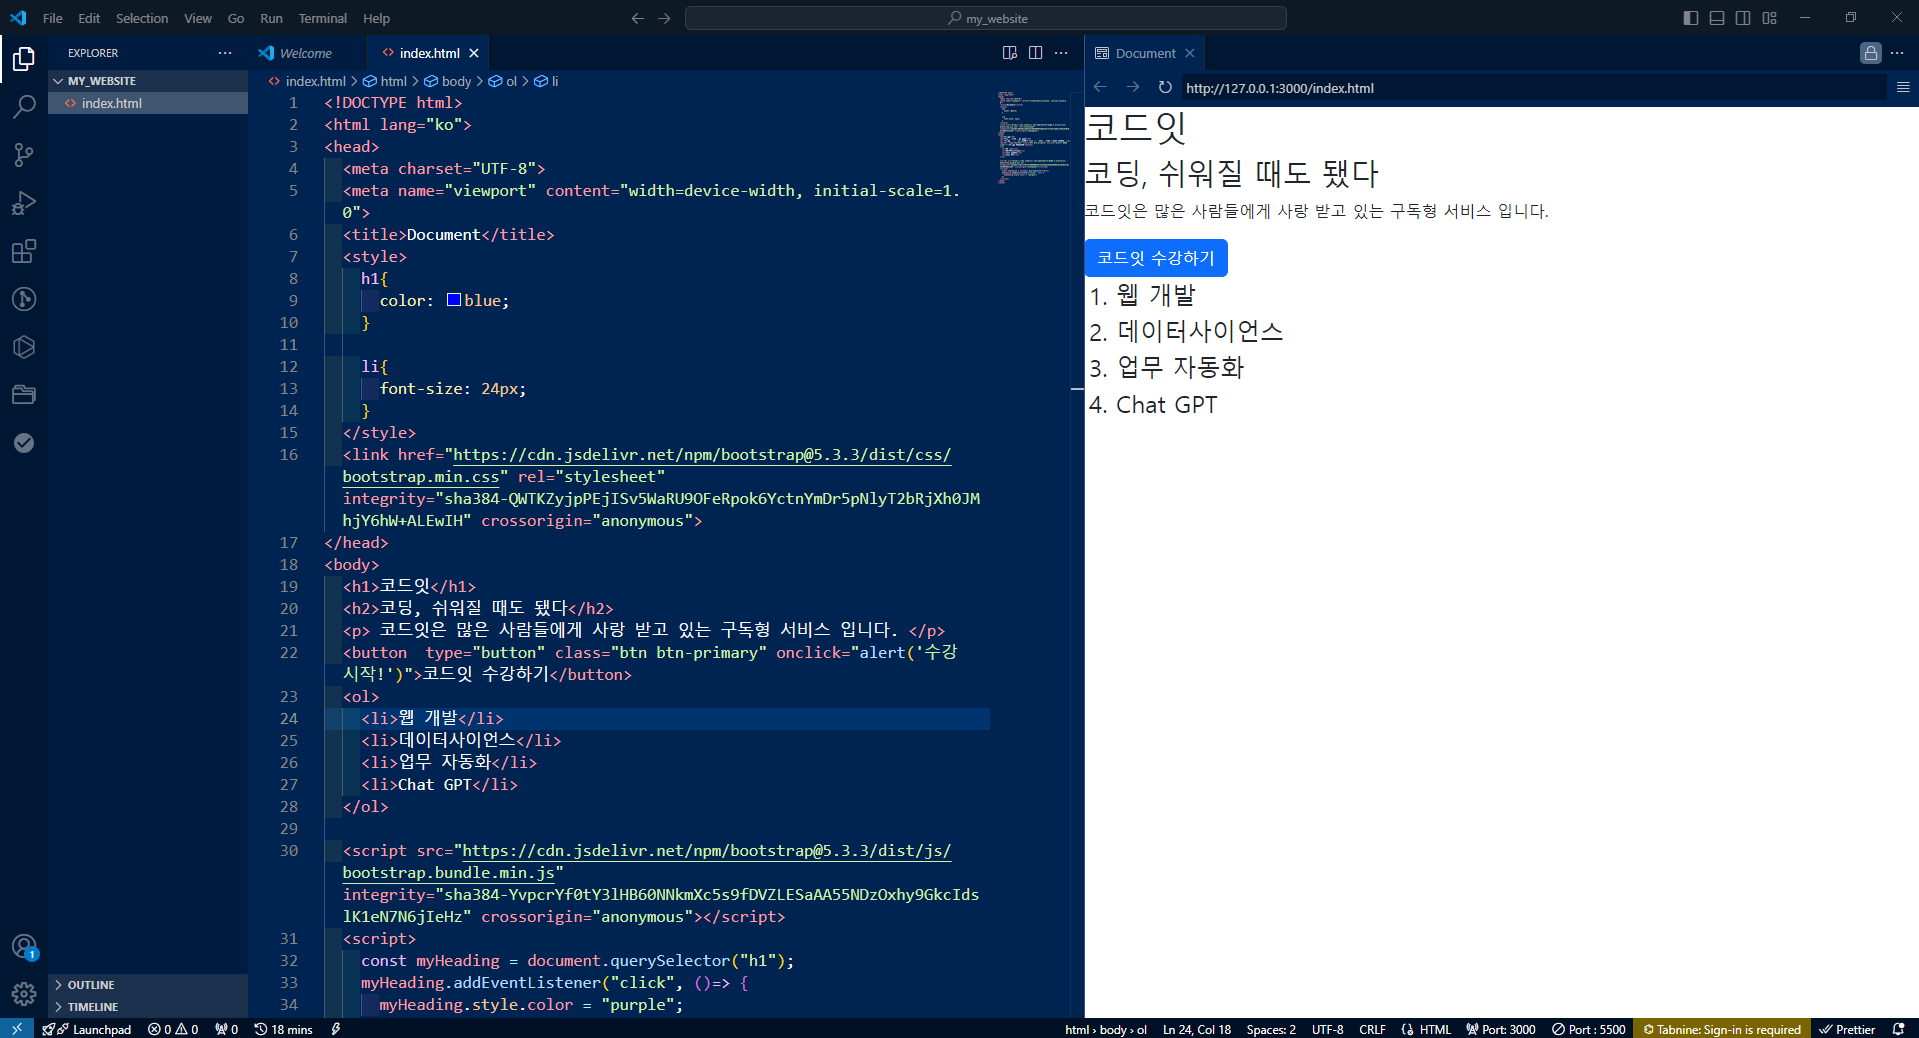Expand the OUTLINE section
Screen dimensions: 1919x1038
click(x=148, y=985)
